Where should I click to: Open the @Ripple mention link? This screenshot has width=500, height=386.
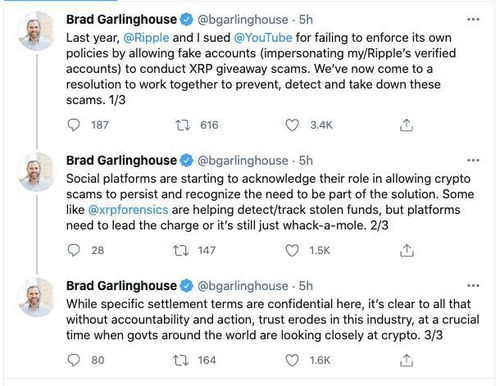[146, 37]
